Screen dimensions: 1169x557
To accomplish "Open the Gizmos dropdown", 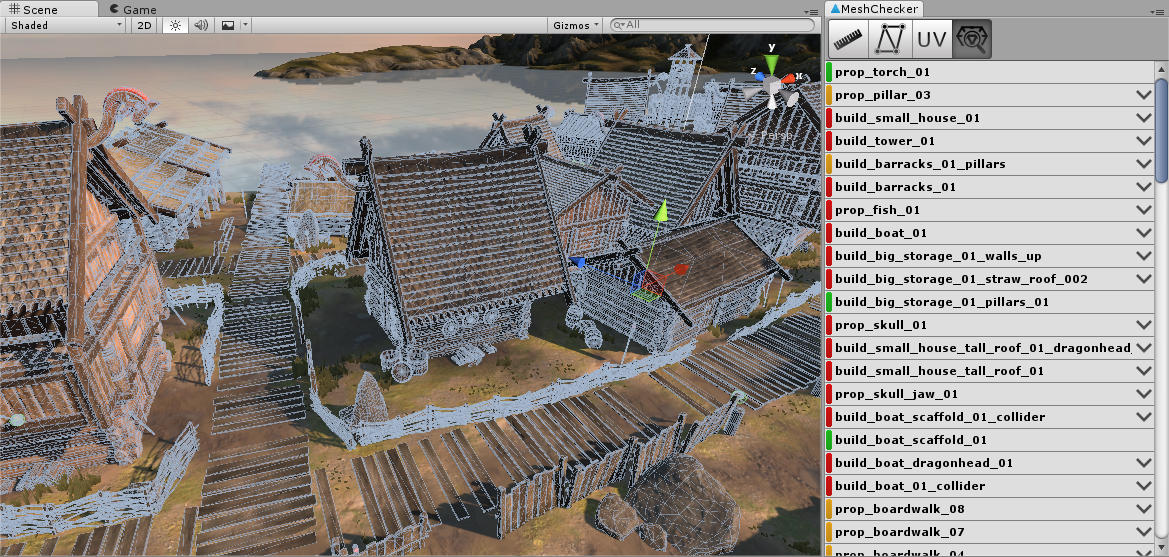I will (576, 25).
